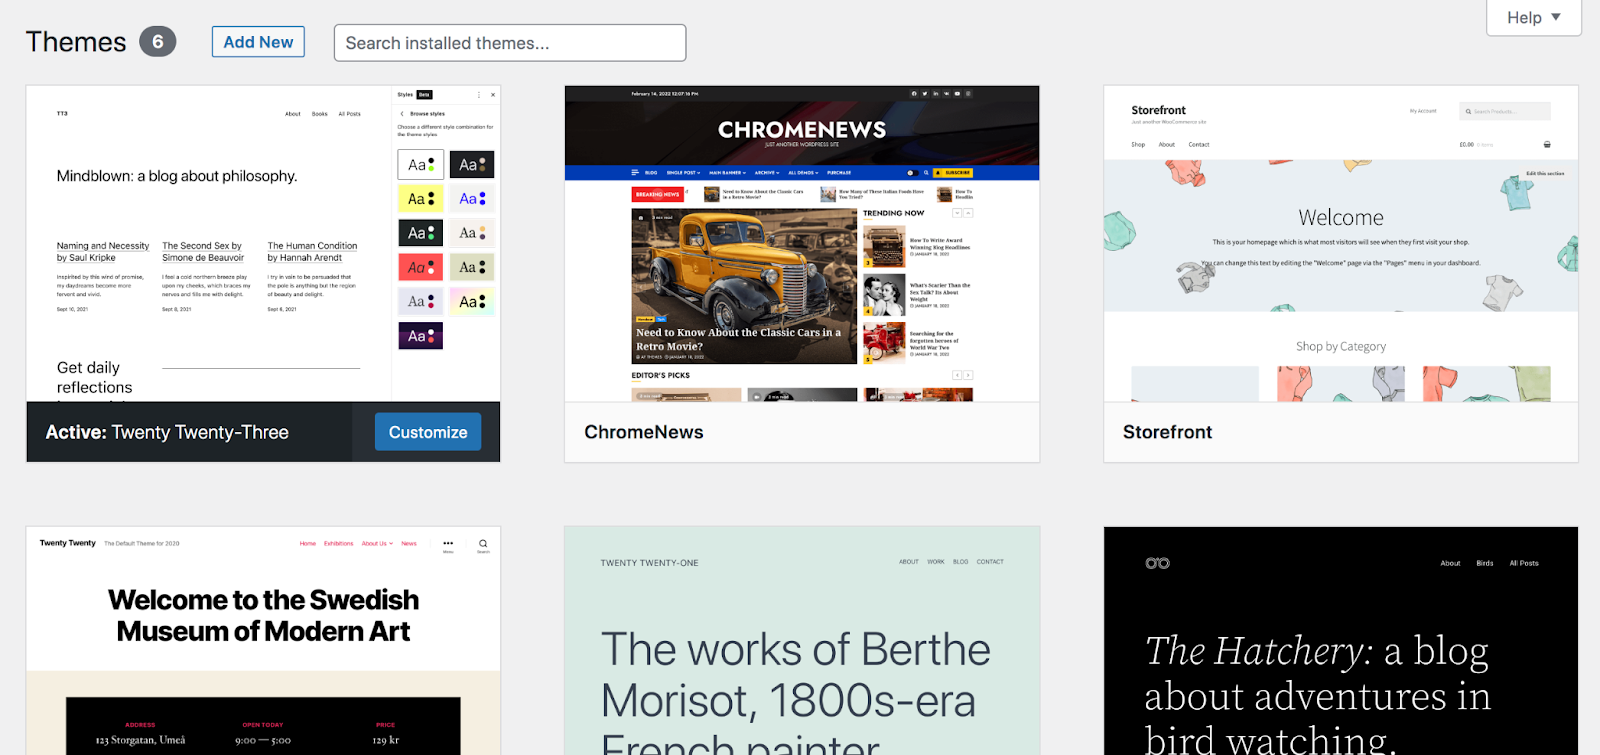The height and width of the screenshot is (755, 1600).
Task: Open the Storefront theme thumbnail
Action: click(1341, 244)
